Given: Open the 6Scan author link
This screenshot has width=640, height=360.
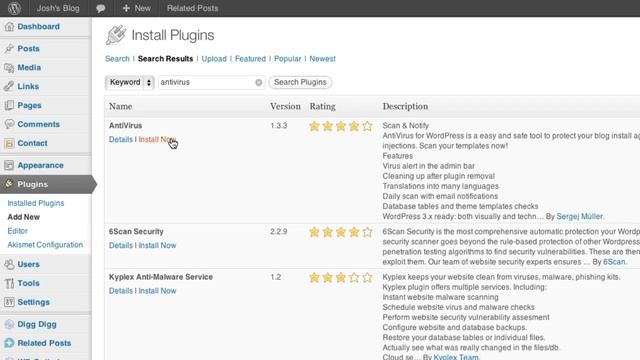Looking at the screenshot, I should coord(614,262).
